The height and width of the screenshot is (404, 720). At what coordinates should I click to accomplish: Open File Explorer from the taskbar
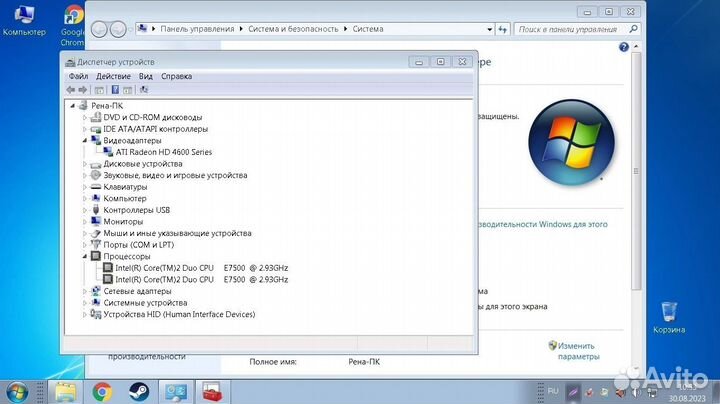click(x=66, y=392)
